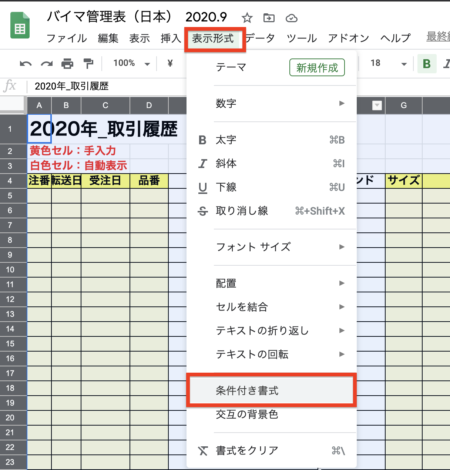Check the cloud save status icon
The height and width of the screenshot is (470, 450).
[x=292, y=18]
